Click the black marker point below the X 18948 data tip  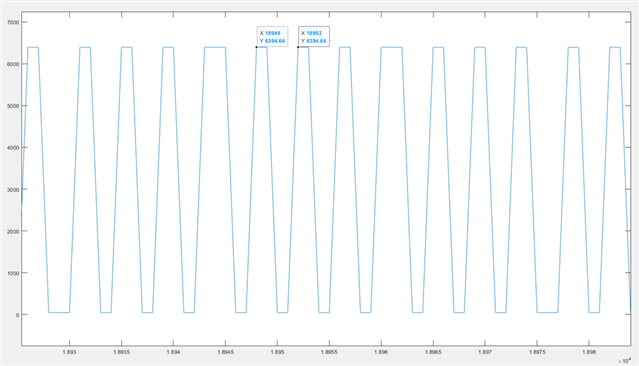click(x=257, y=47)
